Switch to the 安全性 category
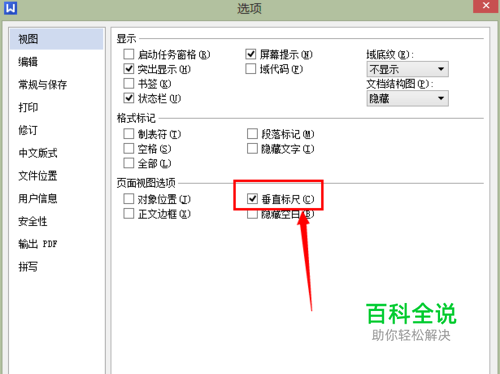Screen dimensions: 500x374 tap(33, 221)
